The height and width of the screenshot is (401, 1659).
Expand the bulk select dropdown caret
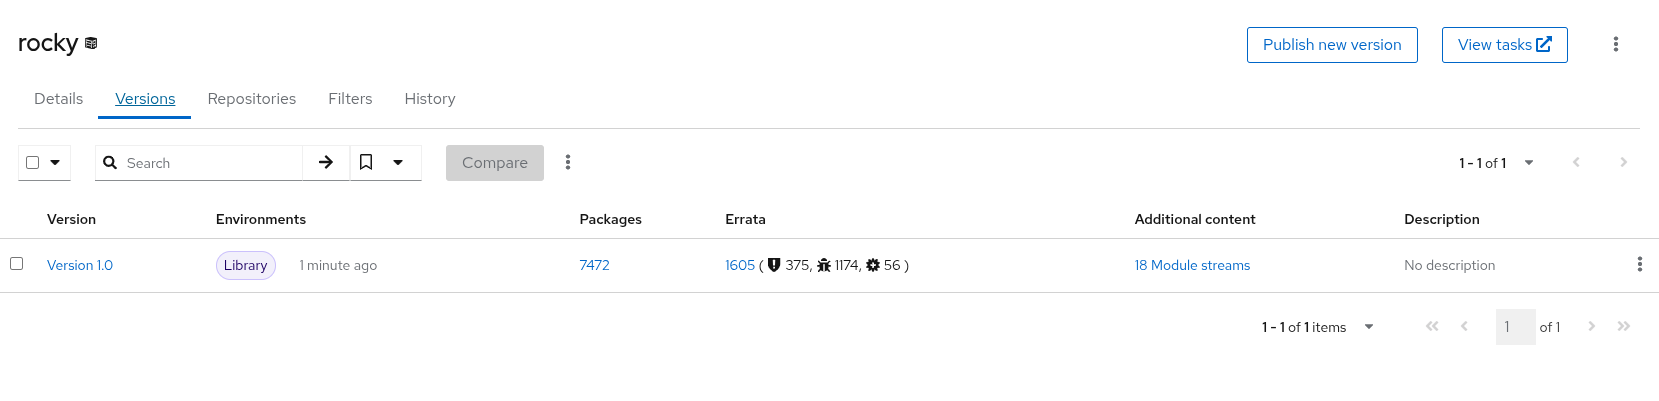(55, 162)
